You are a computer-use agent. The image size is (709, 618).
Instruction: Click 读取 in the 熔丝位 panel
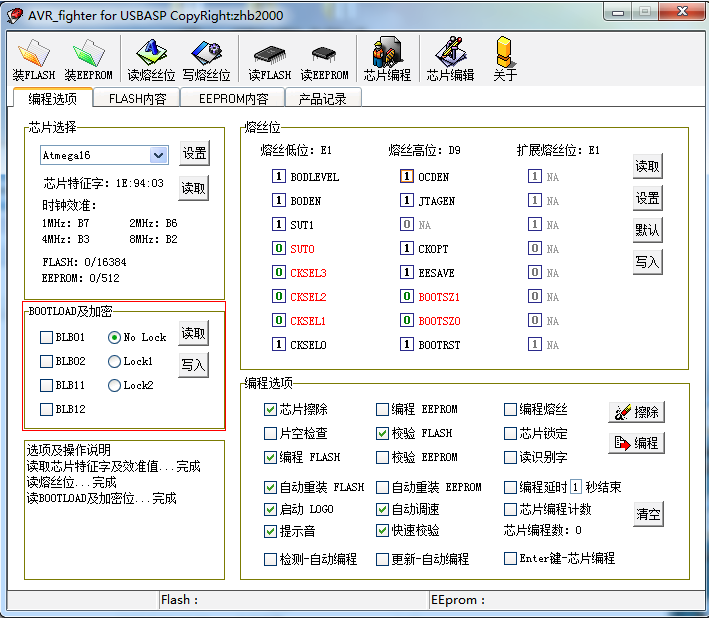coord(648,166)
